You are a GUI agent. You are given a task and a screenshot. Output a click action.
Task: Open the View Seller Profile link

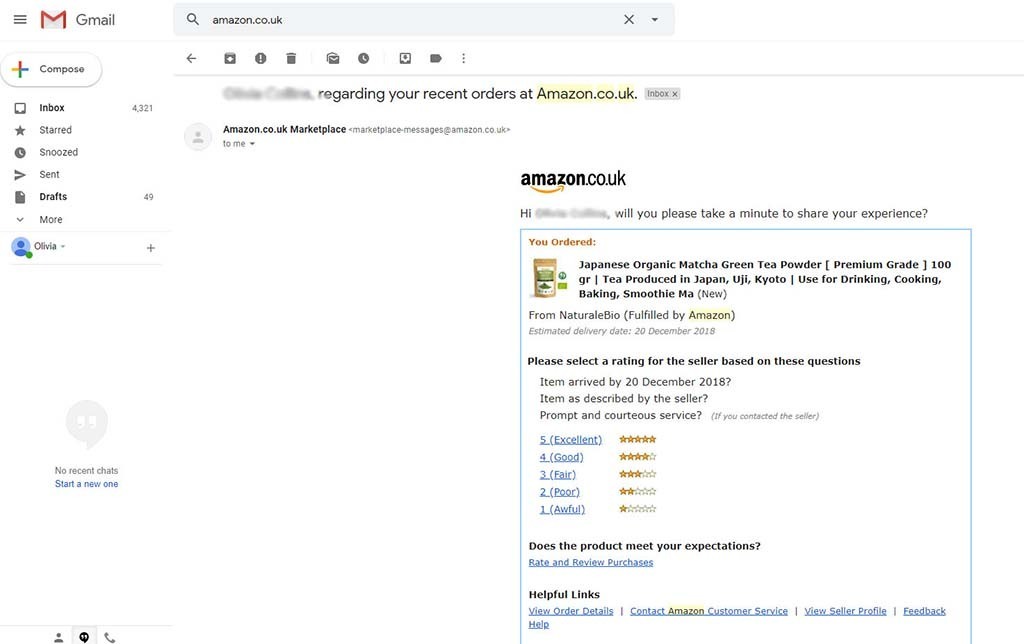click(x=845, y=611)
